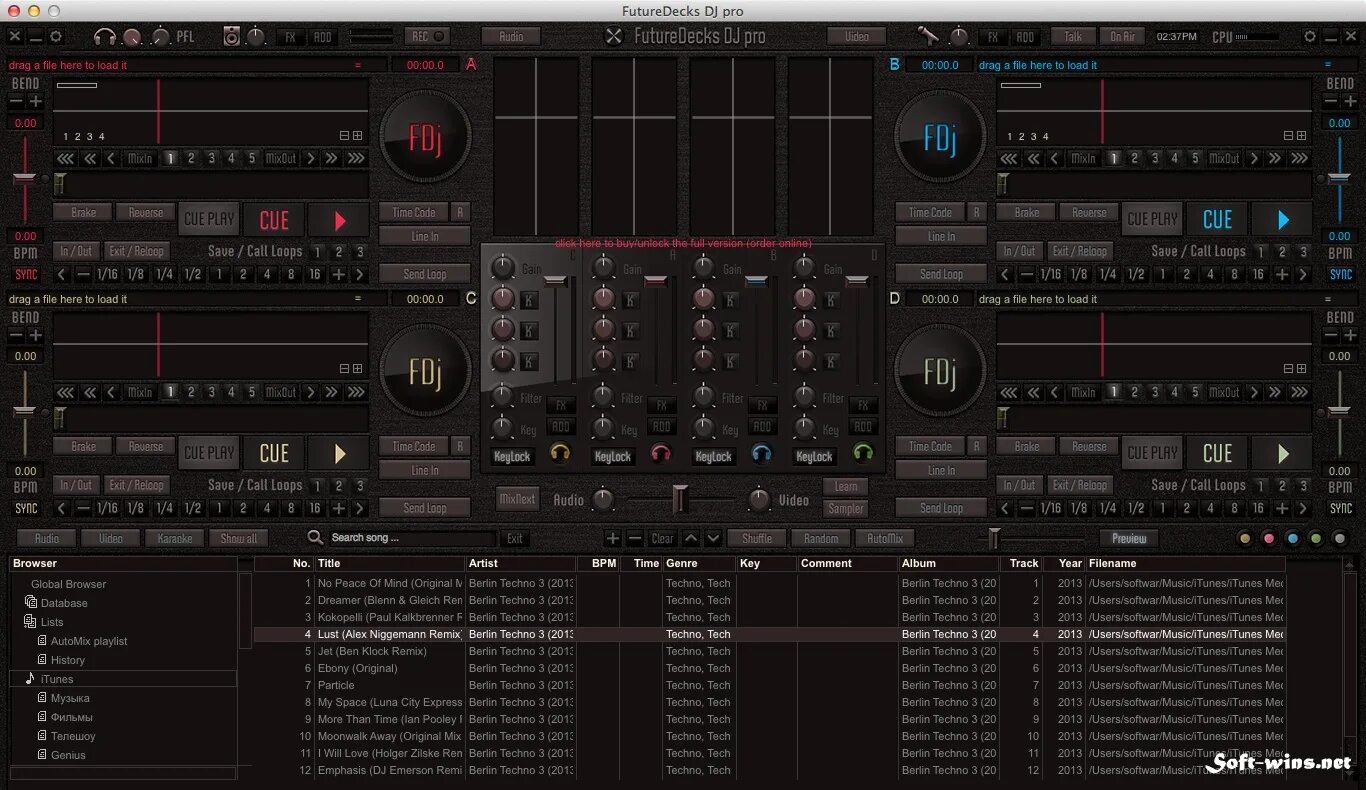Screen dimensions: 1366x790
Task: Open the Sampler panel
Action: point(846,509)
